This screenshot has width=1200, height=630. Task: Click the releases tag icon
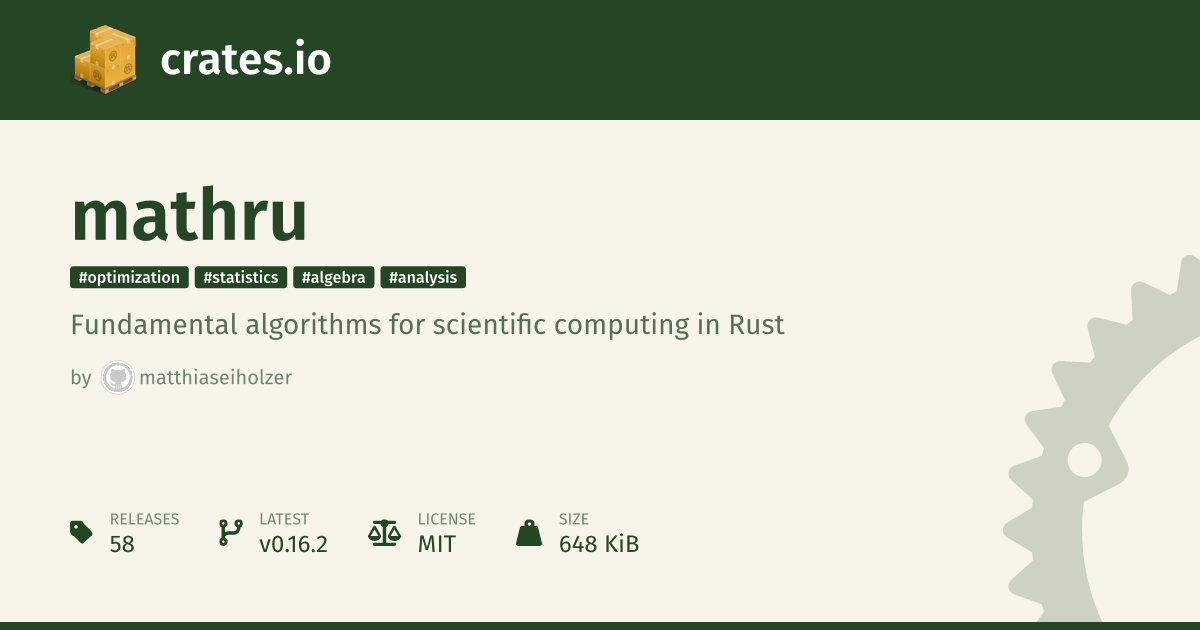click(82, 532)
